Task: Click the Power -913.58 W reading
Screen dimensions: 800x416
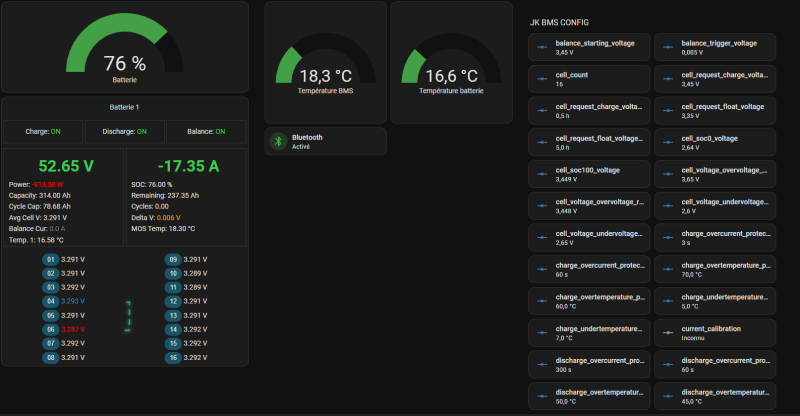Action: point(36,184)
